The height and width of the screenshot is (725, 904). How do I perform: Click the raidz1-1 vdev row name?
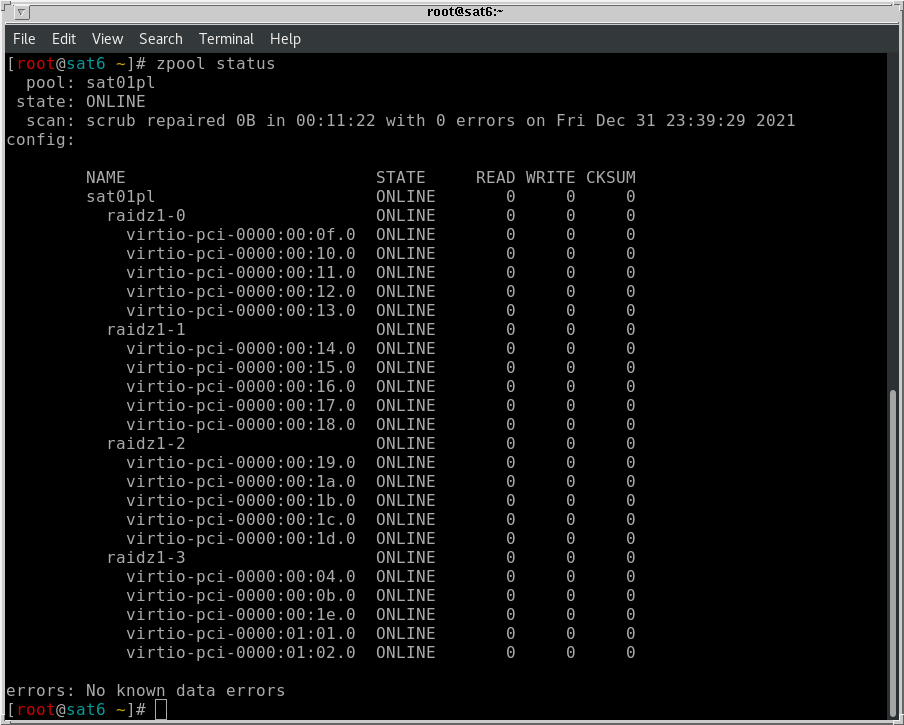coord(146,330)
